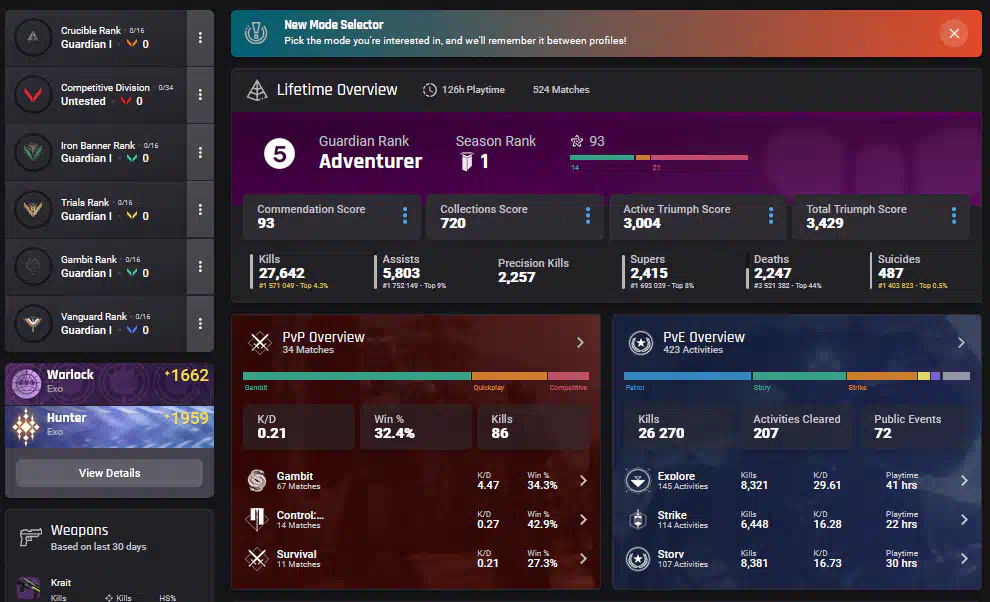
Task: Open Vanguard Rank options menu
Action: pyautogui.click(x=200, y=323)
